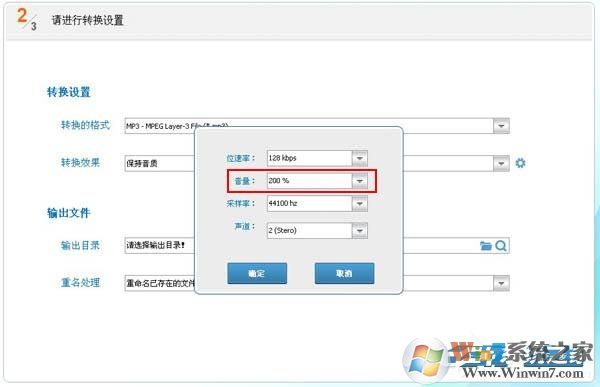The height and width of the screenshot is (387, 600).
Task: Open effect settings gear icon
Action: coord(520,163)
